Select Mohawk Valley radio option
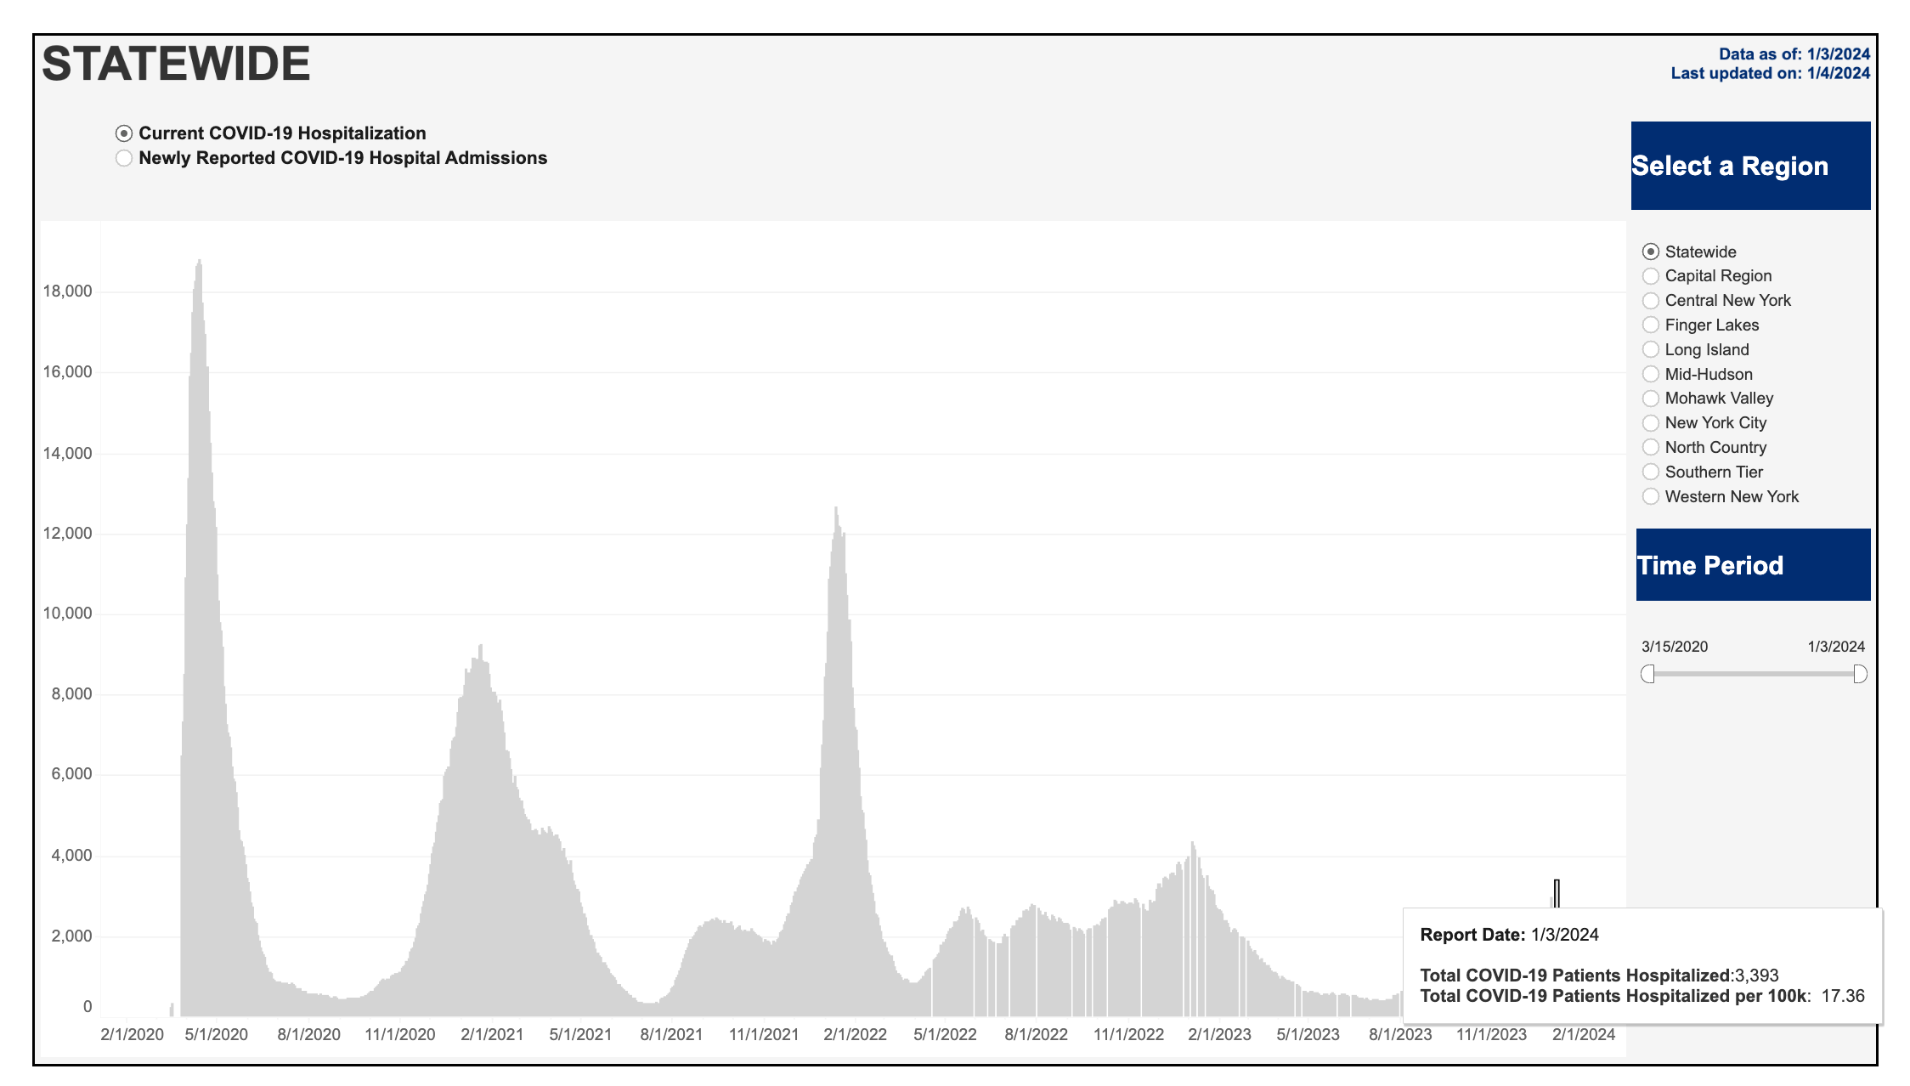Screen dimensions: 1910x1086 pos(1650,399)
